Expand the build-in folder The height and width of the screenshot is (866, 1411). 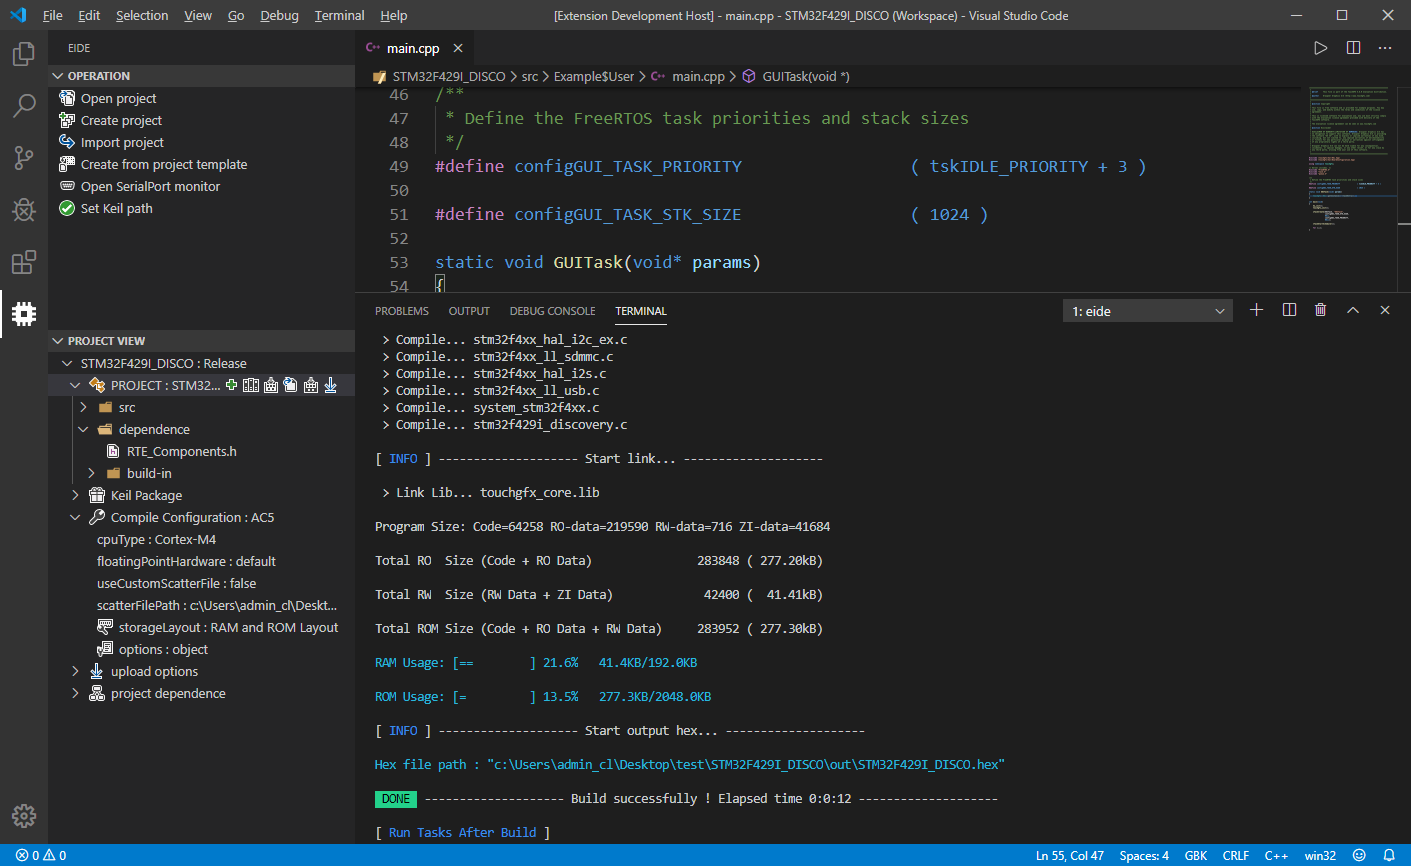pyautogui.click(x=91, y=473)
